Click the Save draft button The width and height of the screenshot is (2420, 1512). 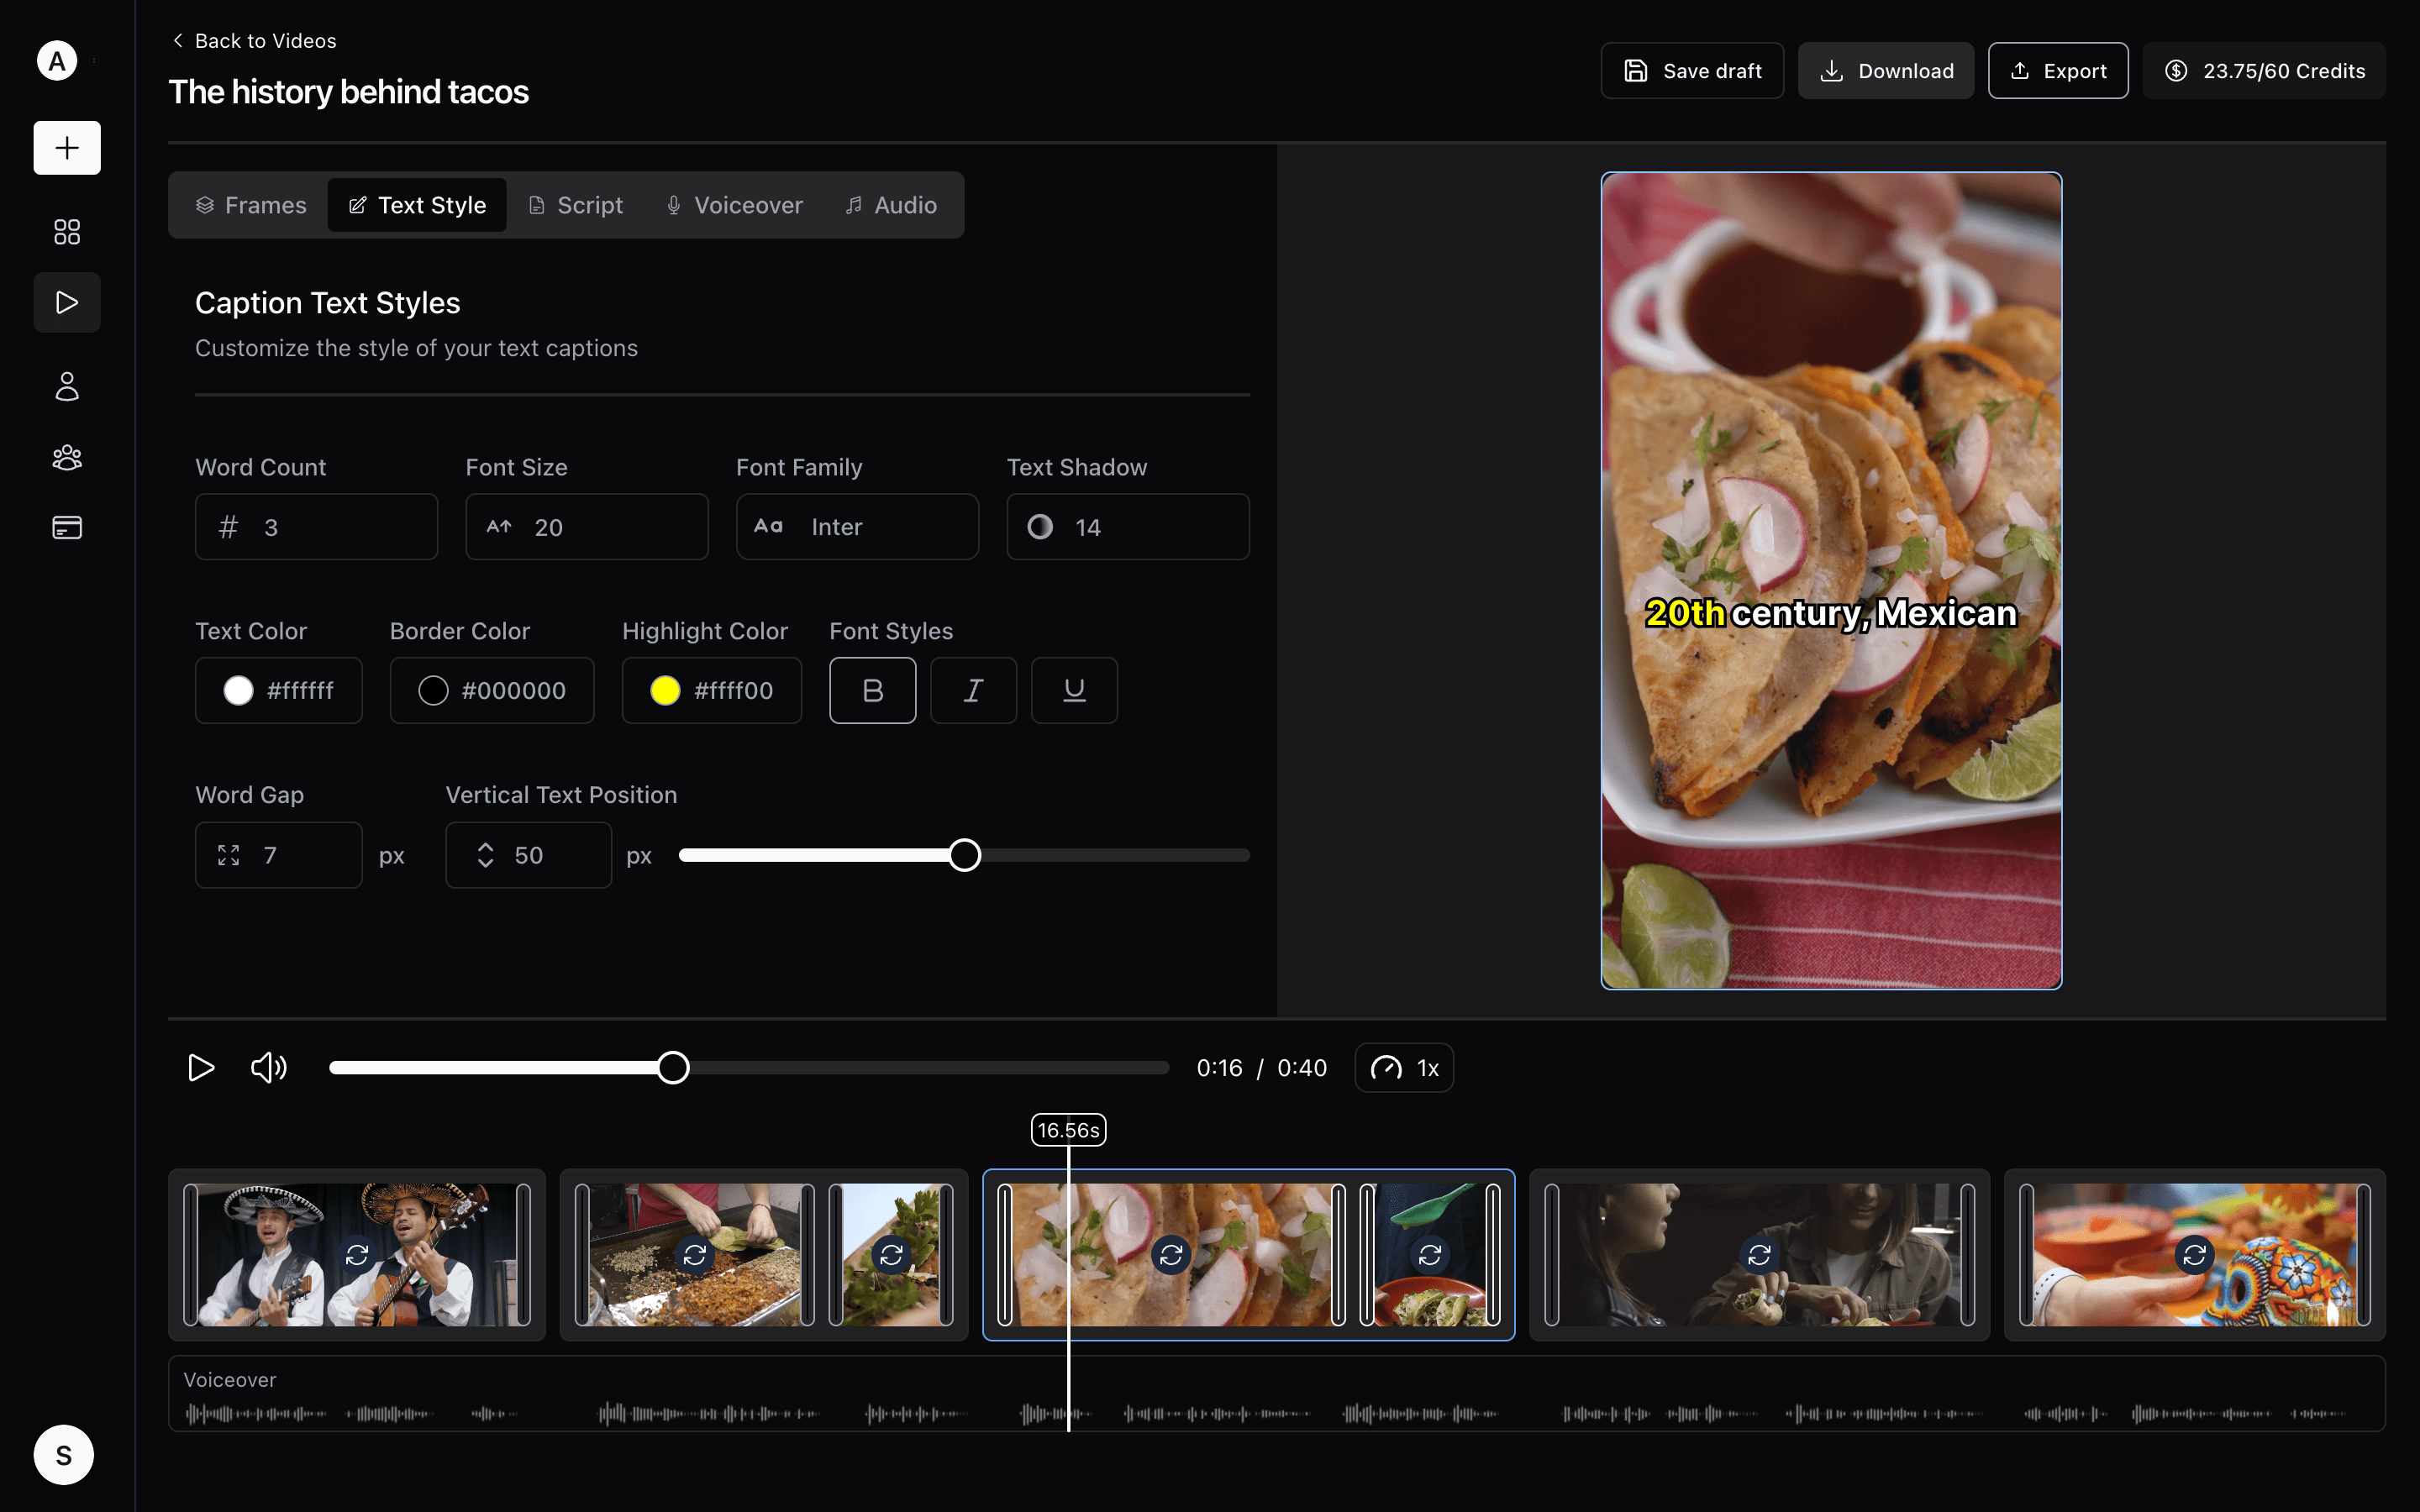tap(1692, 71)
